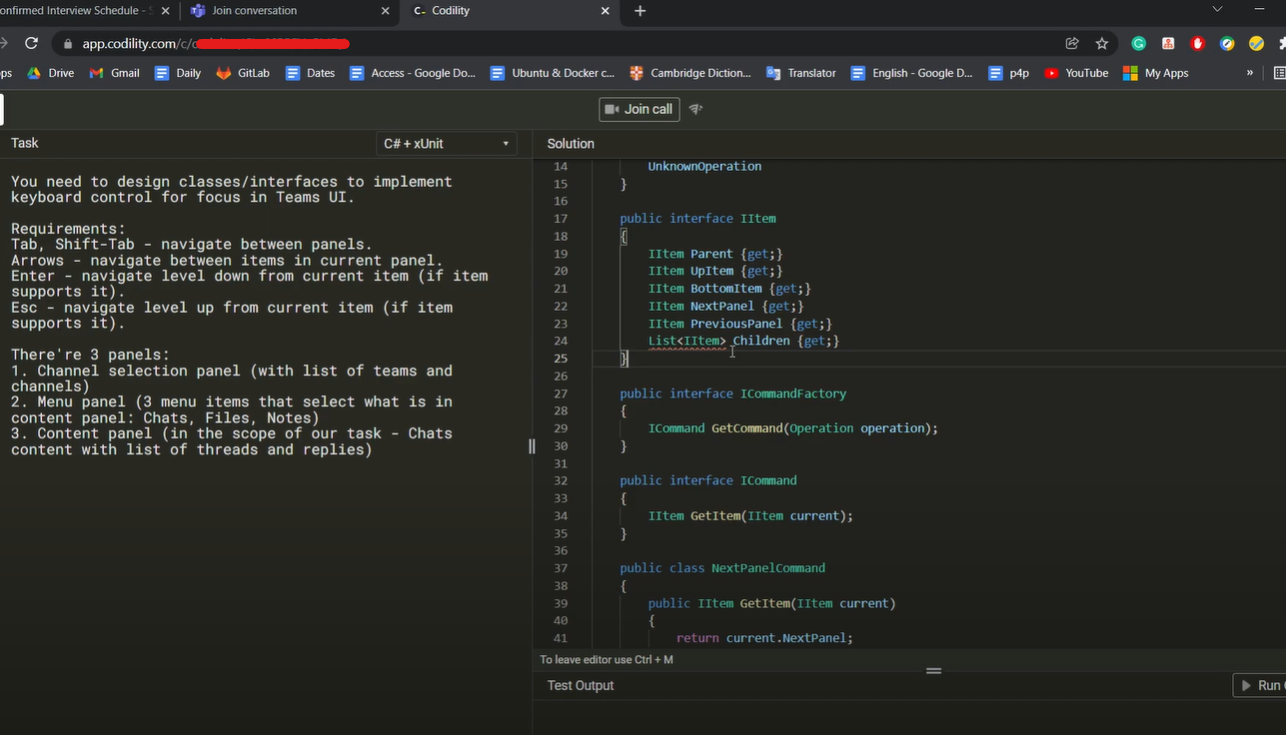The height and width of the screenshot is (735, 1286).
Task: Click the blue-yellow pencil circle extension icon
Action: (1227, 44)
